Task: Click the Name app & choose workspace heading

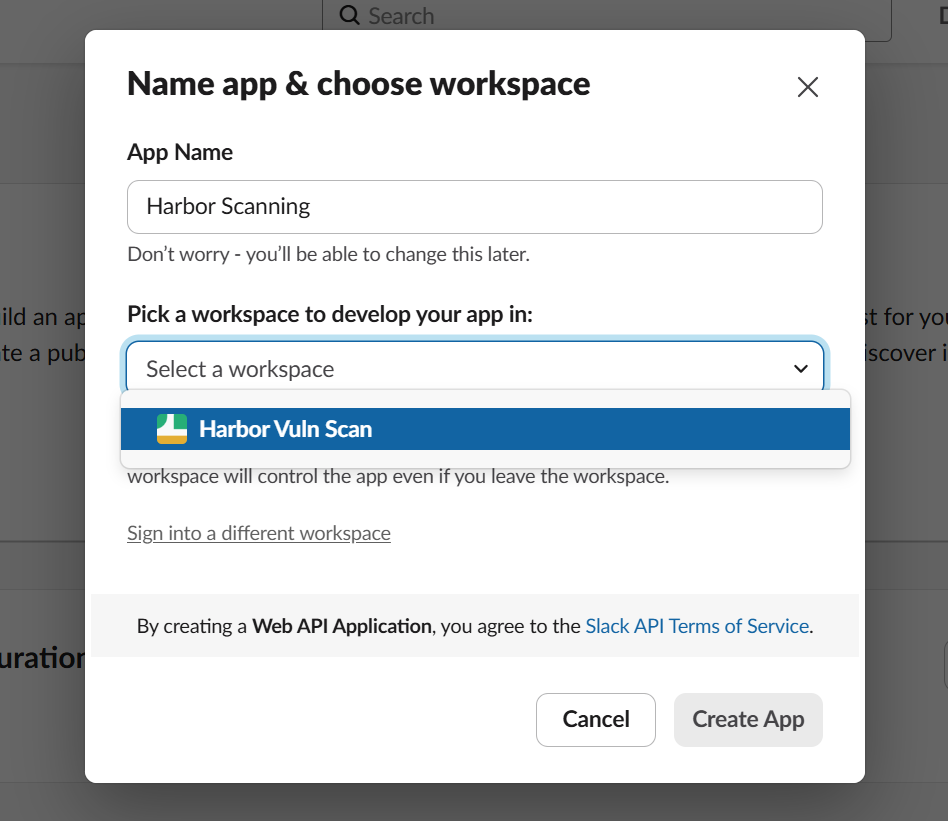Action: click(358, 84)
